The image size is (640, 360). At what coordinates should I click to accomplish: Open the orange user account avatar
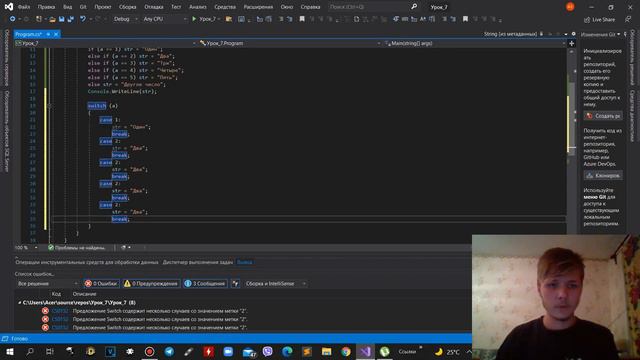pos(570,7)
